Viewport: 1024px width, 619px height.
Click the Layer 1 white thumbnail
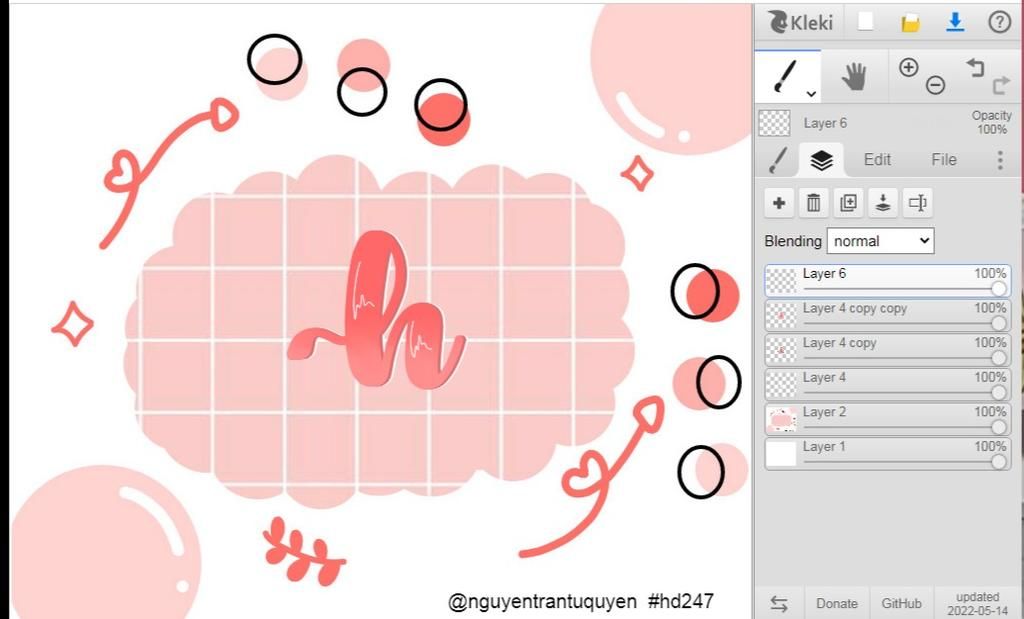point(782,454)
